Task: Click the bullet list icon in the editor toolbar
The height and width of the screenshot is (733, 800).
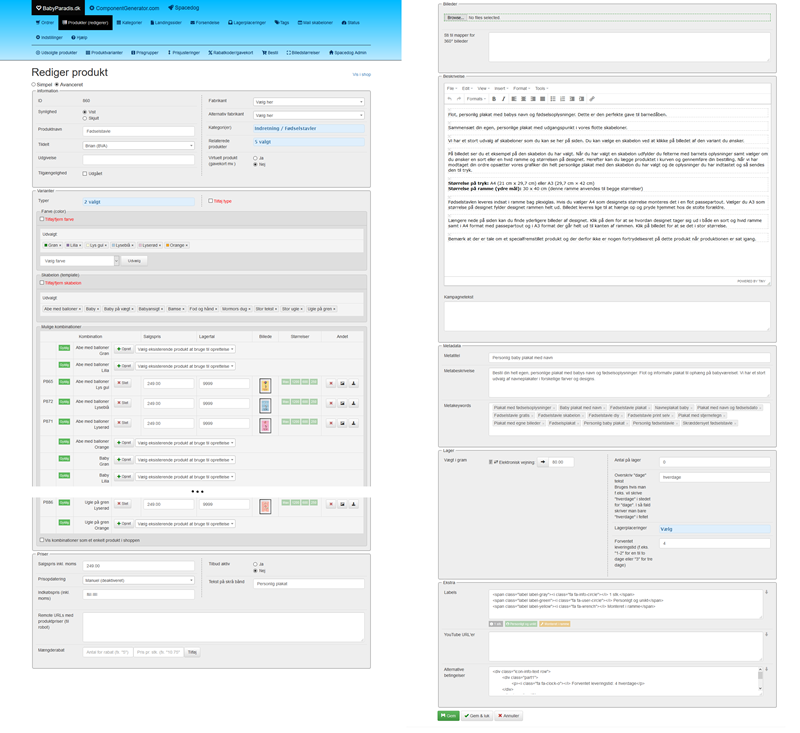Action: 553,99
